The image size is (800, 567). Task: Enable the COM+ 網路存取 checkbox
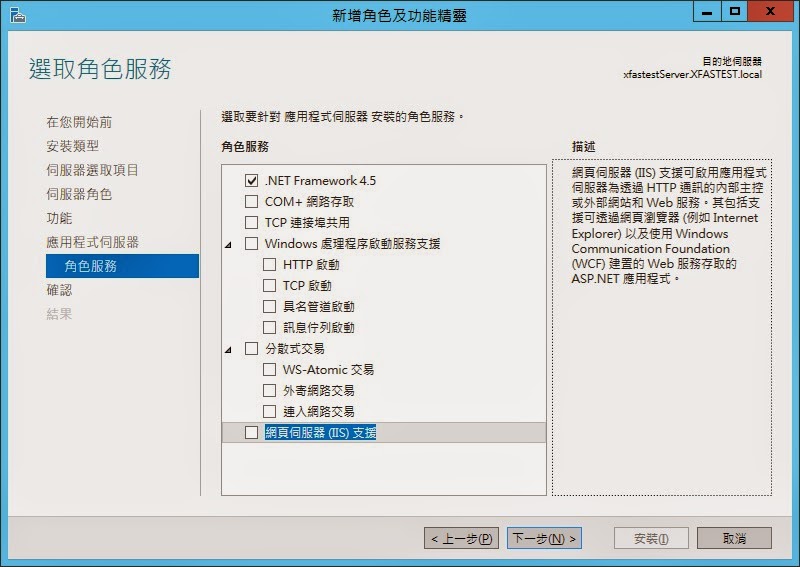tap(251, 202)
